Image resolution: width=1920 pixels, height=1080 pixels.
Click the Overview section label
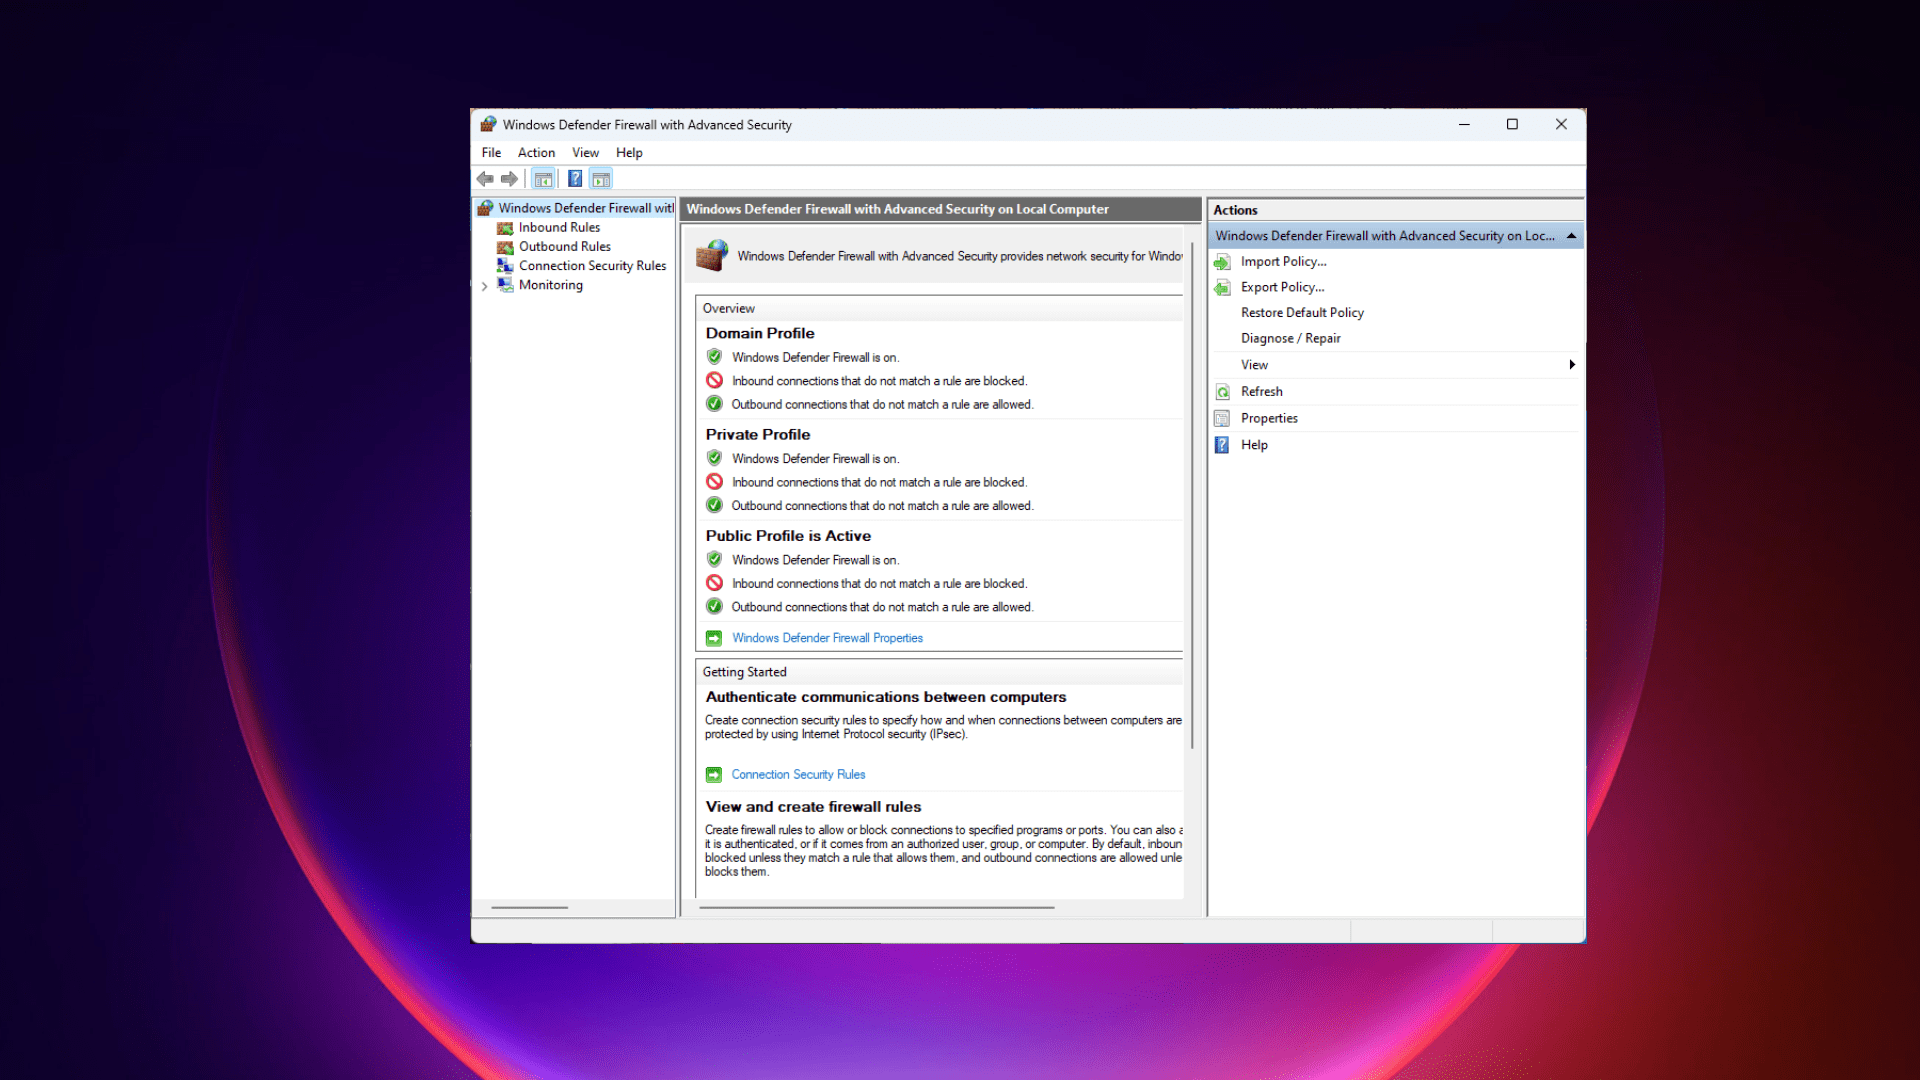[728, 309]
